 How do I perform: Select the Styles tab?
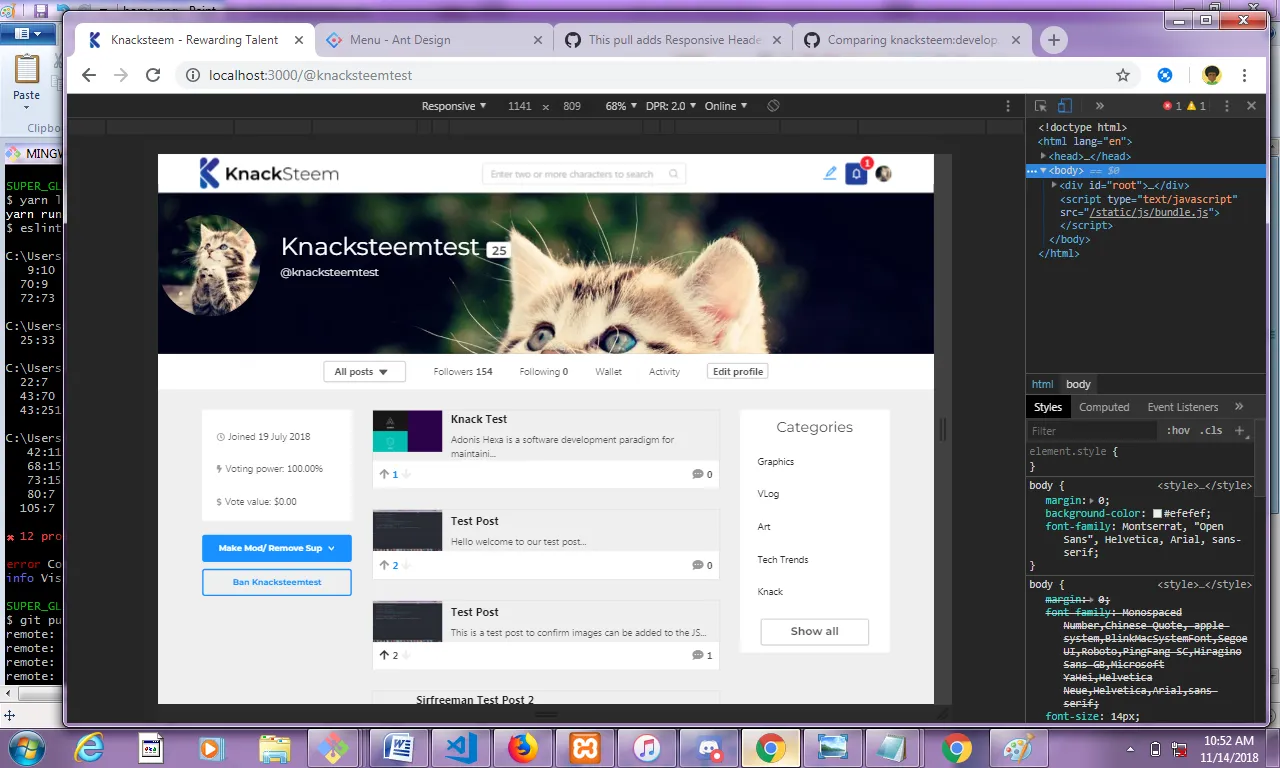1048,407
